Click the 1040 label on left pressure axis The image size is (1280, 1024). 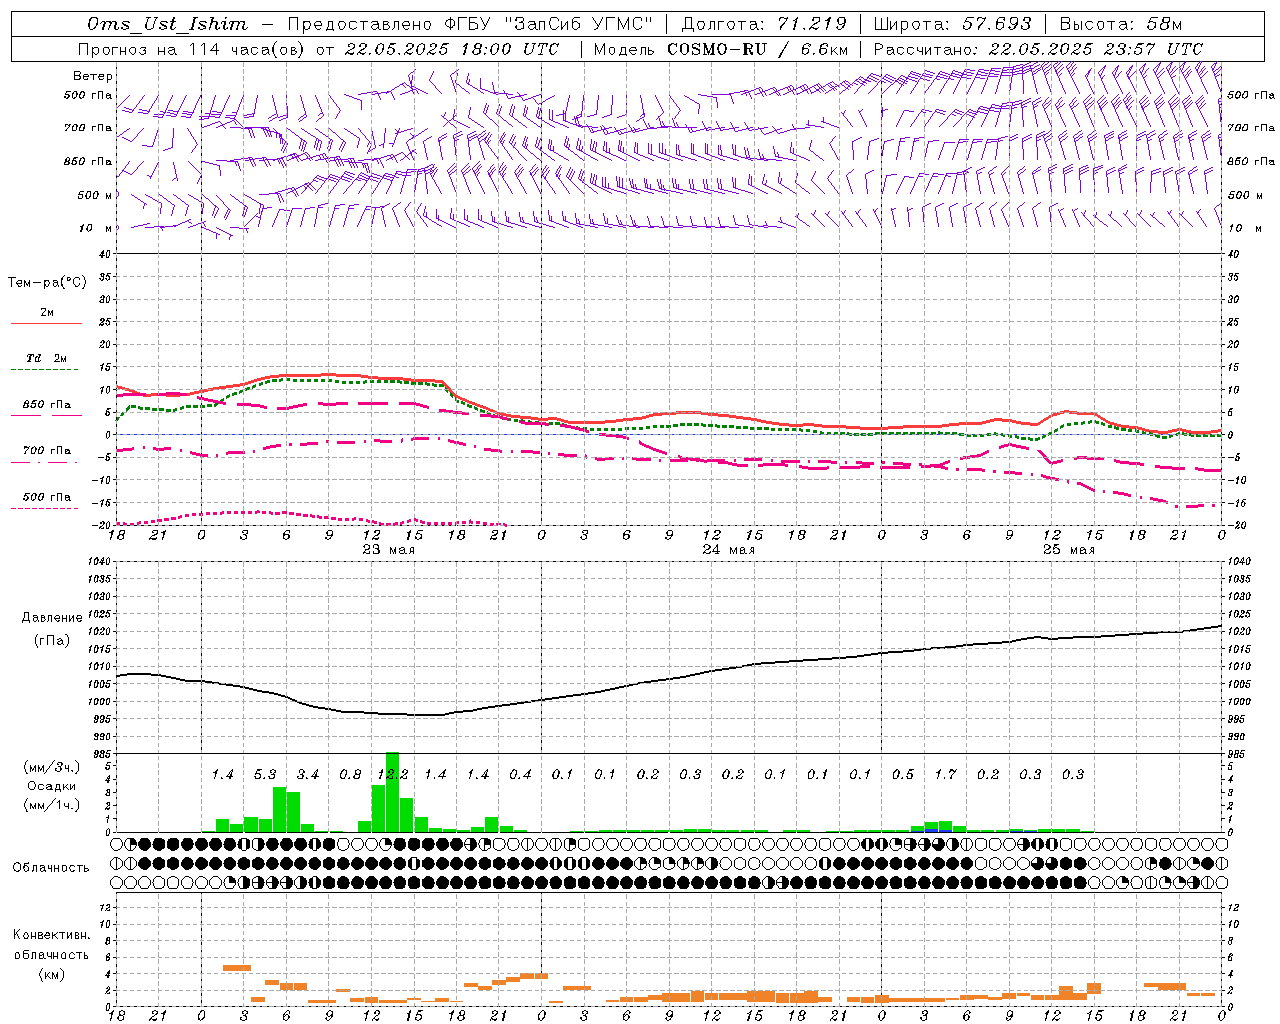(x=97, y=562)
